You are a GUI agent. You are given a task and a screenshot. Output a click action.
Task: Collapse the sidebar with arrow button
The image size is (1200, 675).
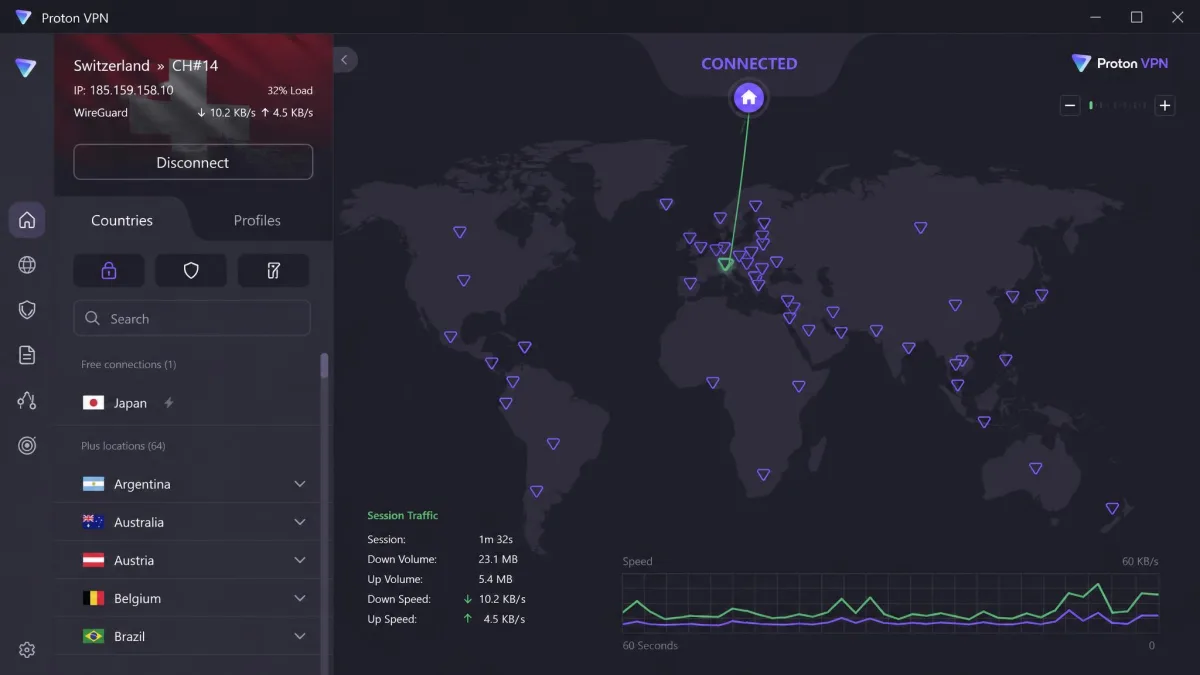tap(344, 60)
